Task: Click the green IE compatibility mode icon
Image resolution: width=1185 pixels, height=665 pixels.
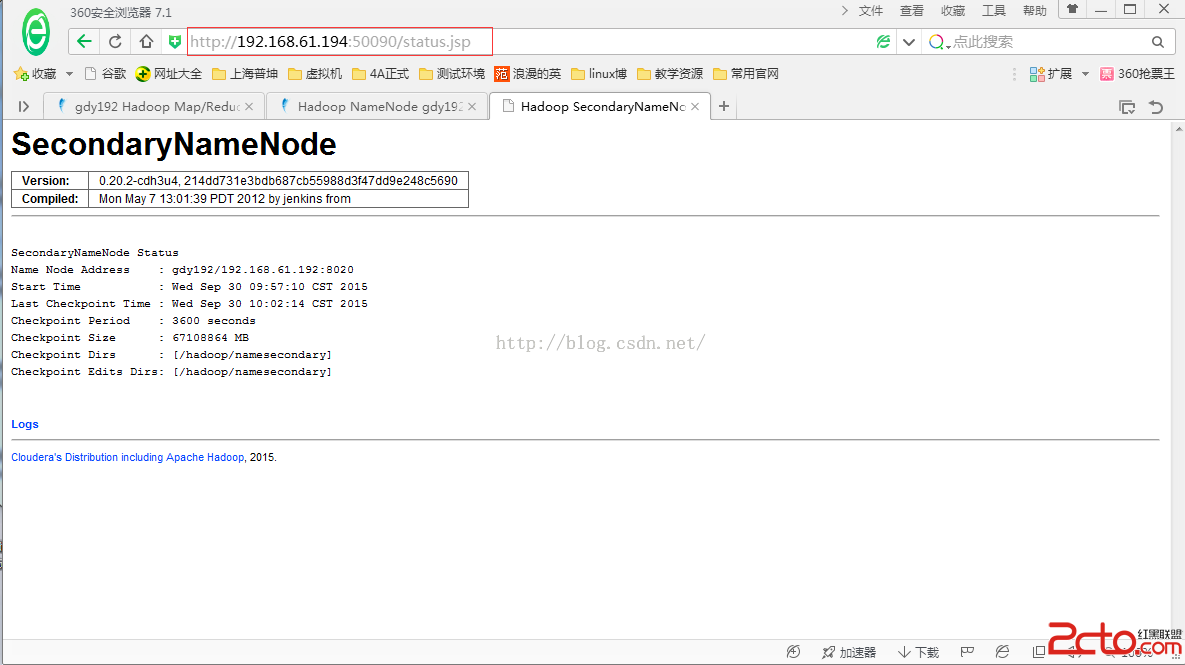Action: (883, 42)
